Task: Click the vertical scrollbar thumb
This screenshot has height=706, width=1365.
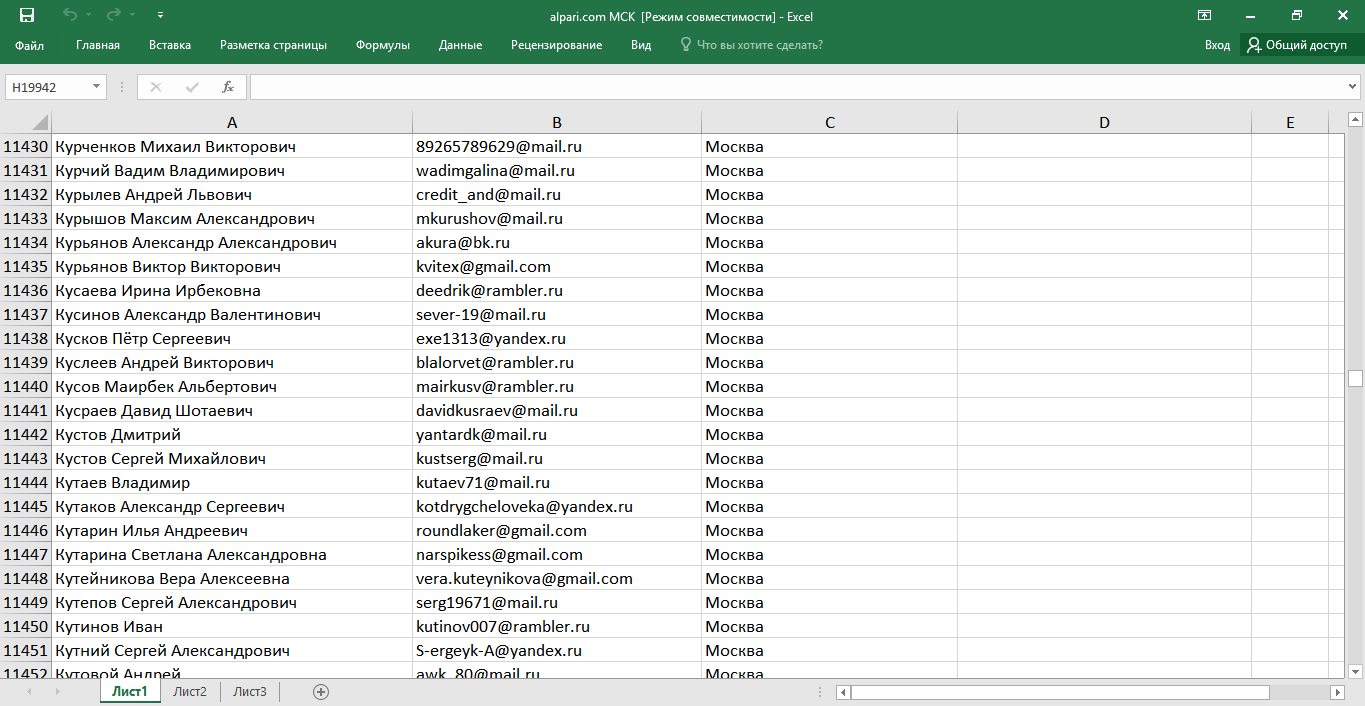Action: coord(1355,378)
